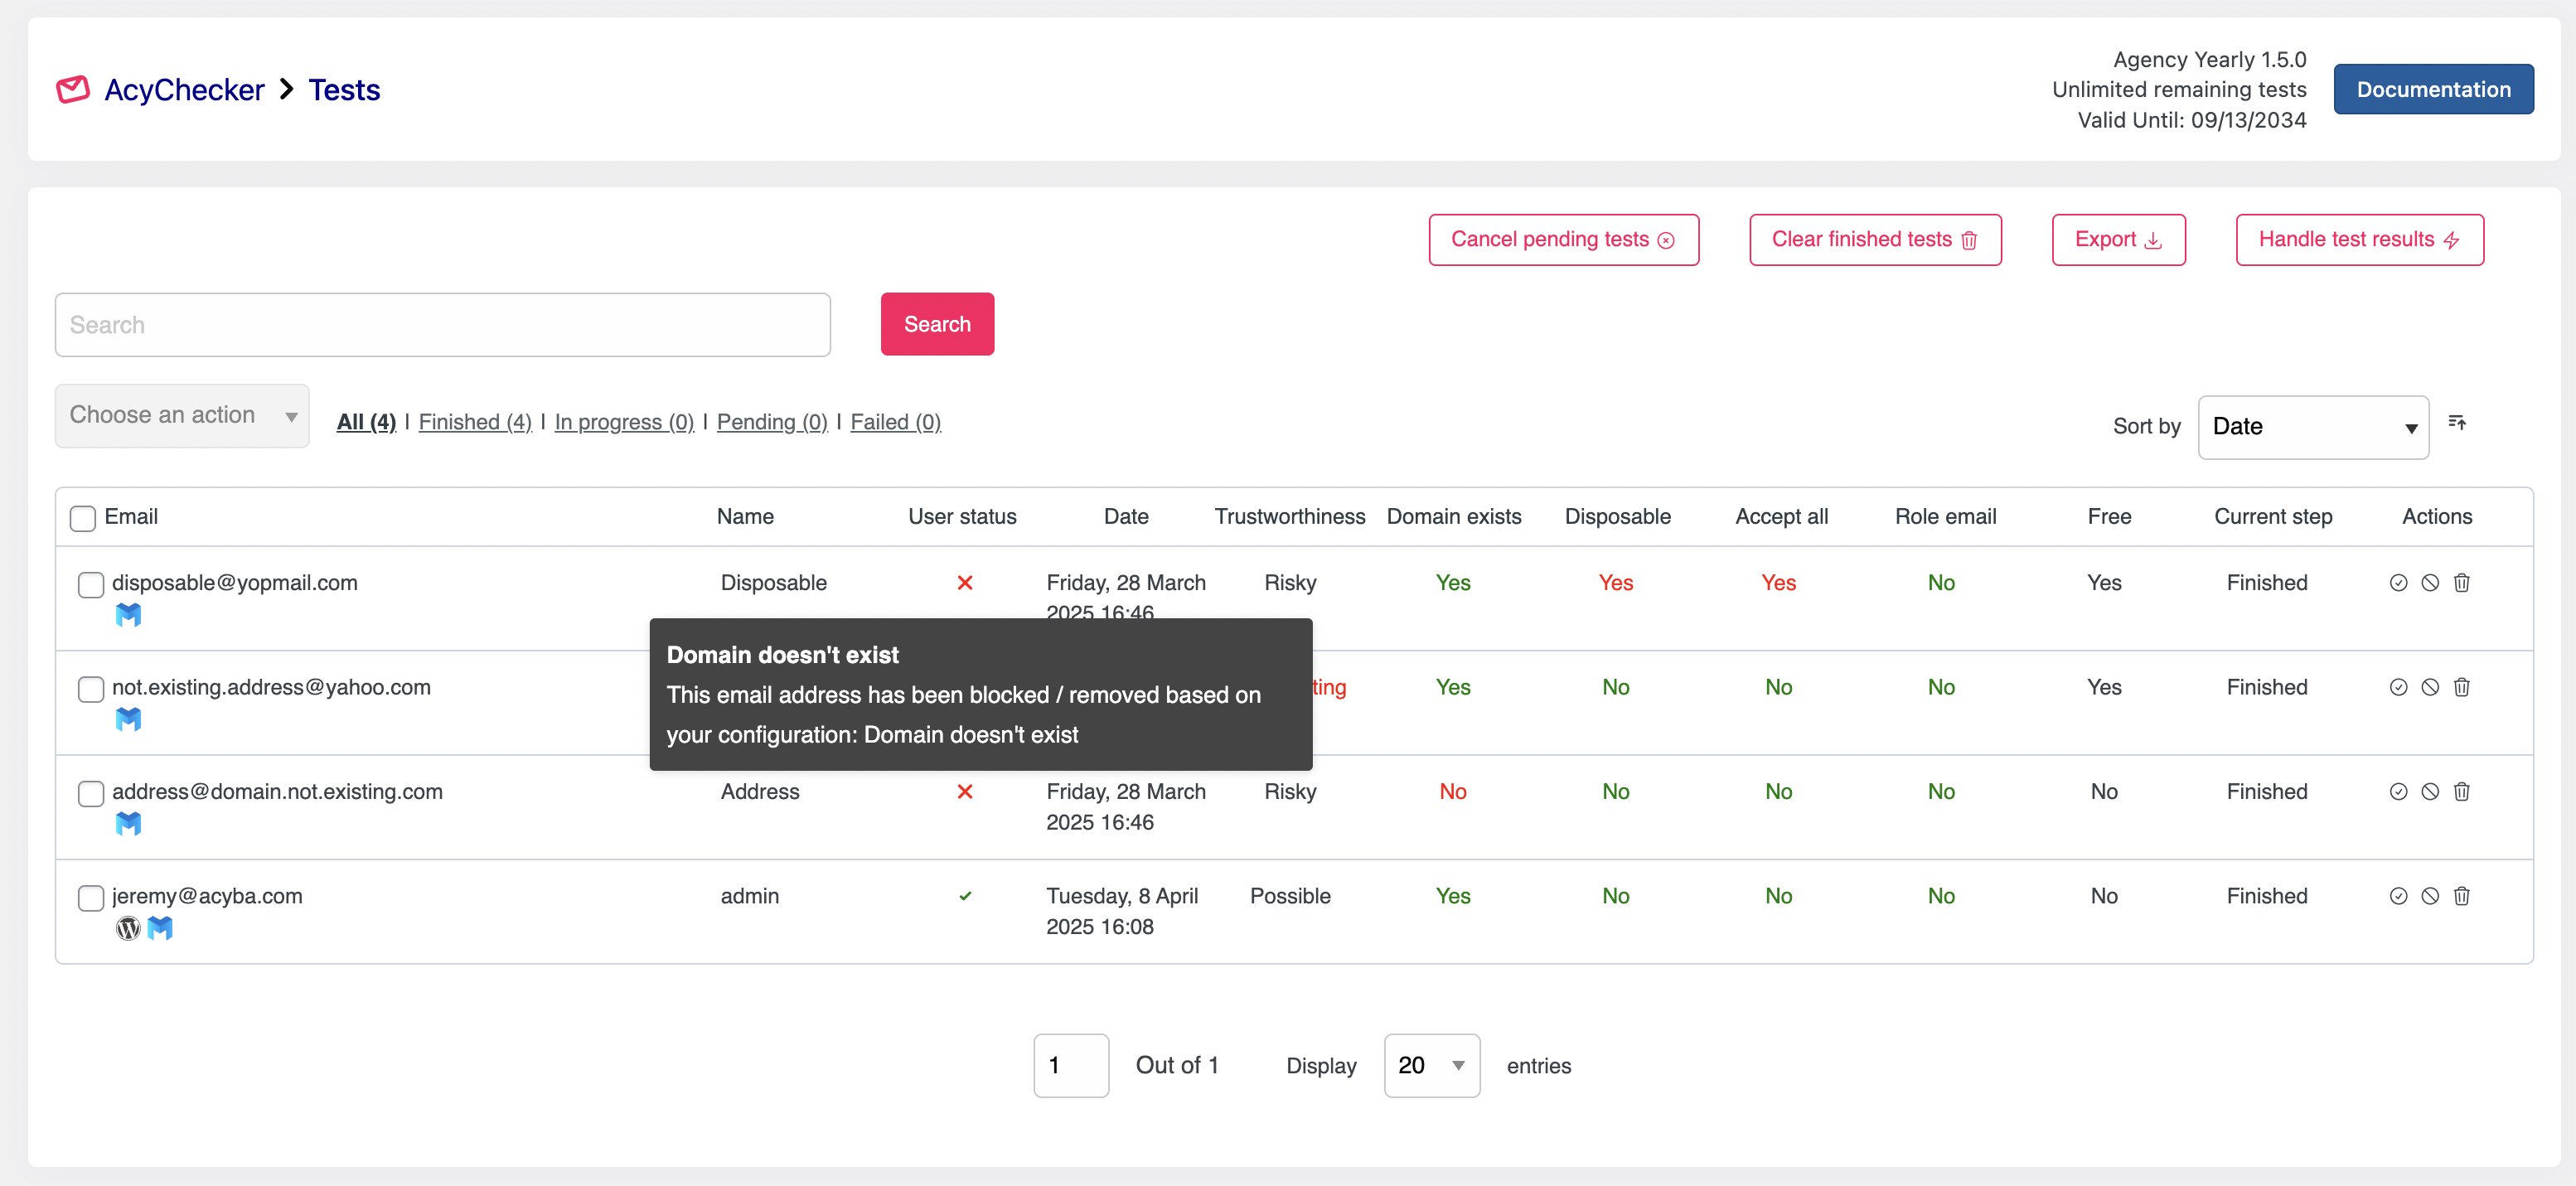Screen dimensions: 2576x1186
Task: Click the block icon for address@domain.not.existing.com
Action: 2430,792
